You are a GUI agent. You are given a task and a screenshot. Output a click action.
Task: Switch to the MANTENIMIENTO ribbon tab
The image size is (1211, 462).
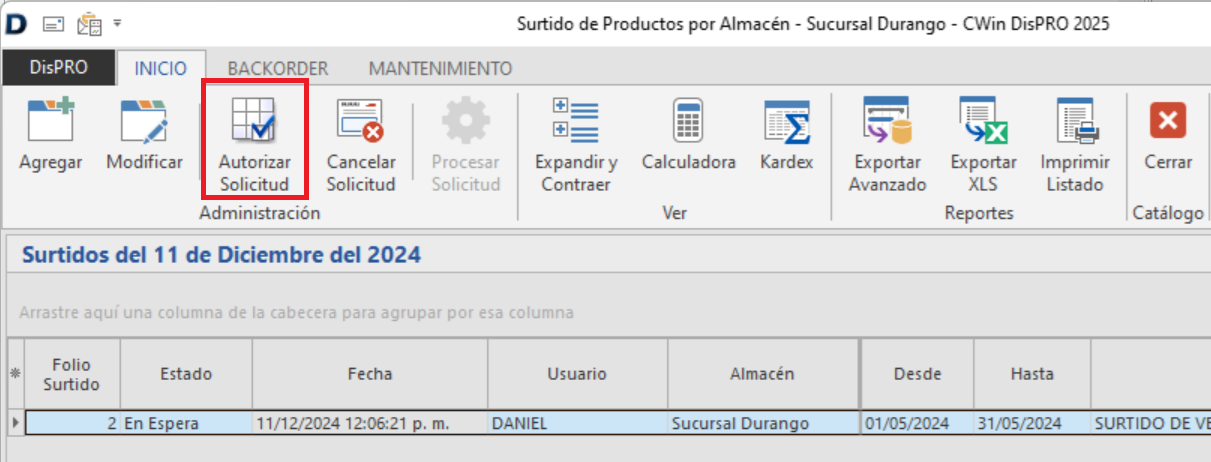coord(440,68)
